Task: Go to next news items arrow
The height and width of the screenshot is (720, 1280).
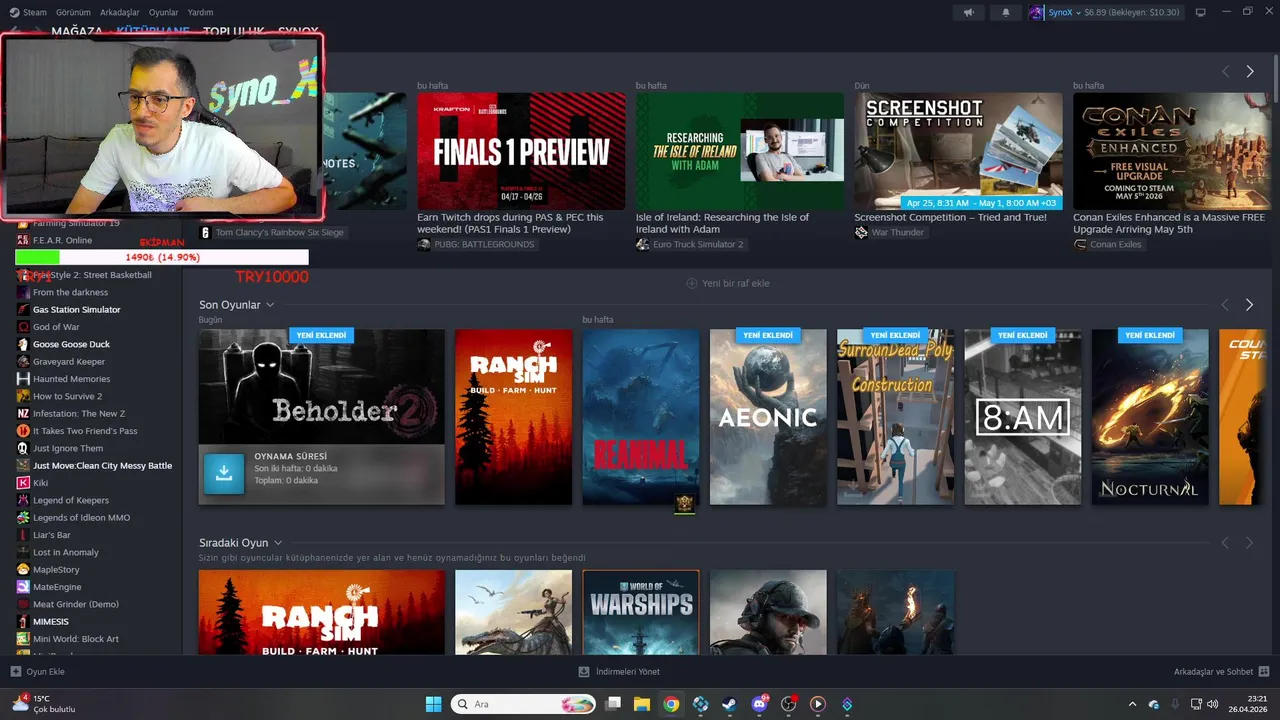Action: point(1249,71)
